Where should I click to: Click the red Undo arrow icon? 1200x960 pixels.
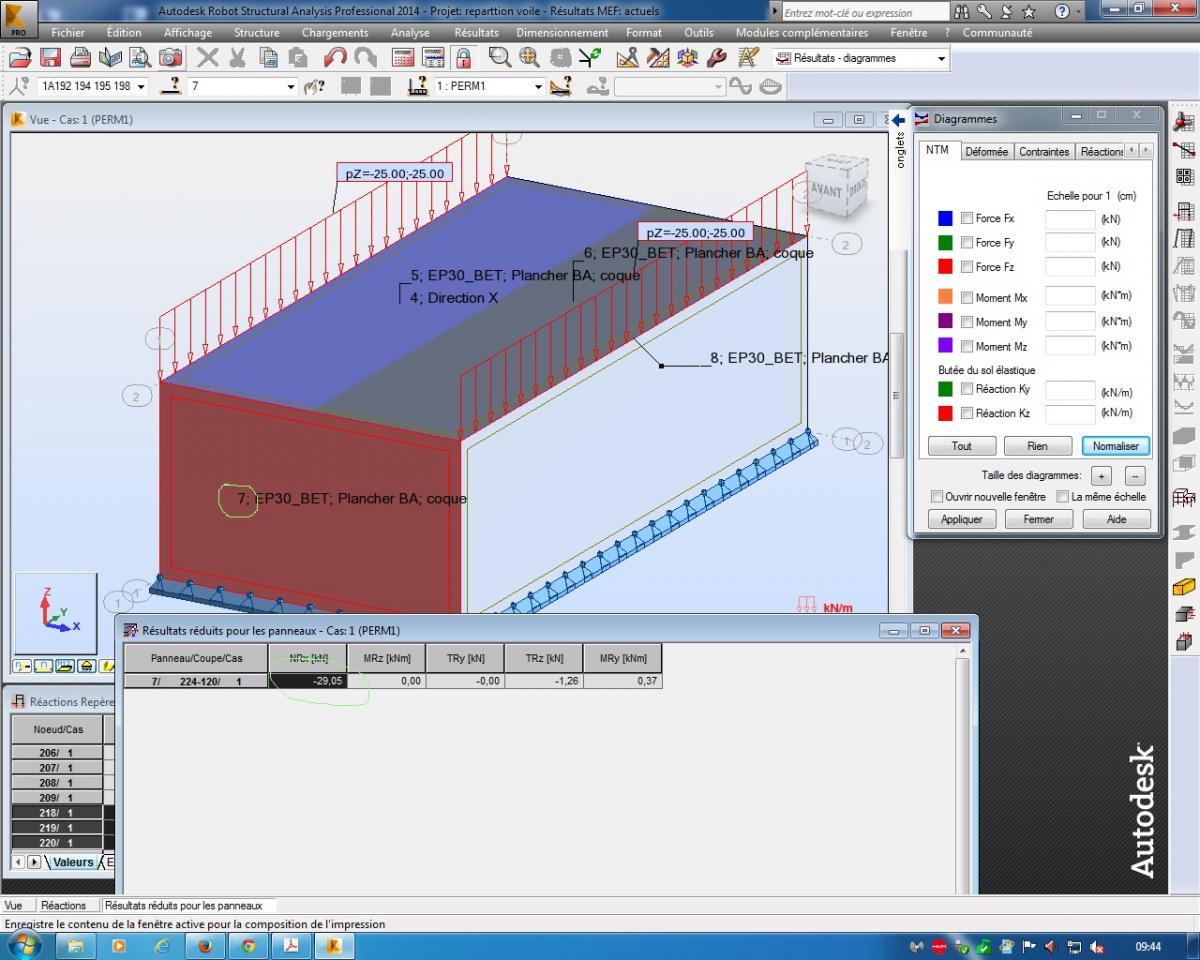[336, 58]
